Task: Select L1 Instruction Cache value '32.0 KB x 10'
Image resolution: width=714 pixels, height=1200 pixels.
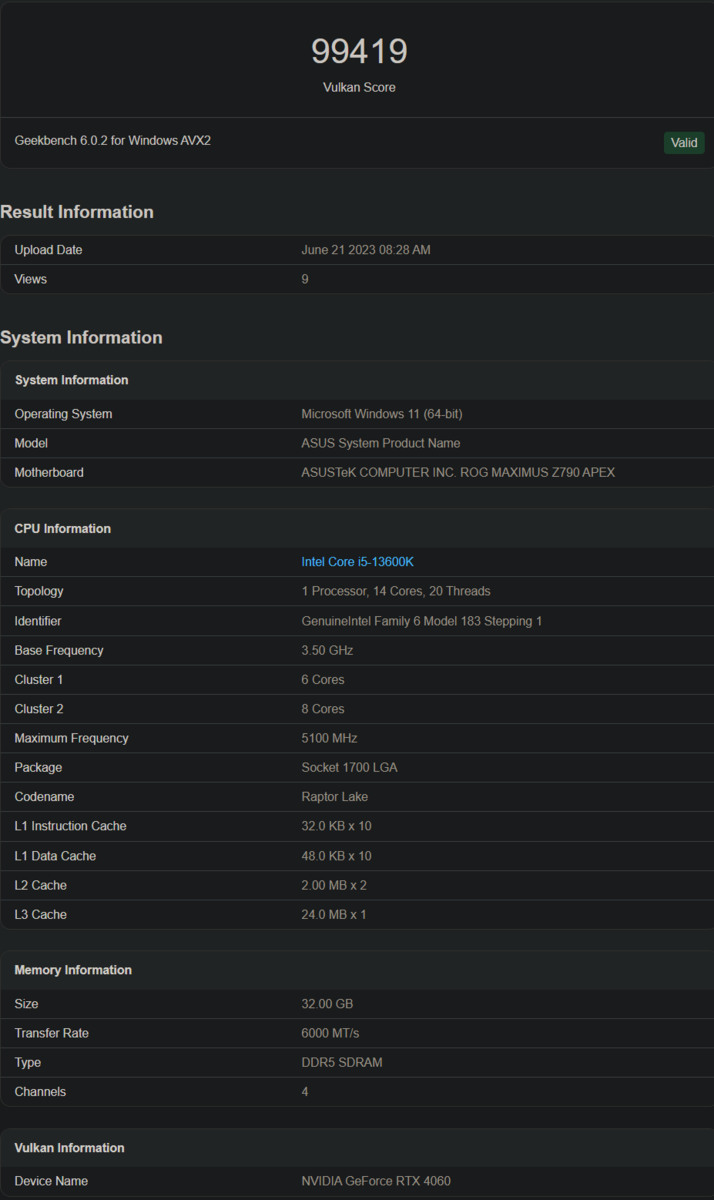Action: tap(336, 826)
